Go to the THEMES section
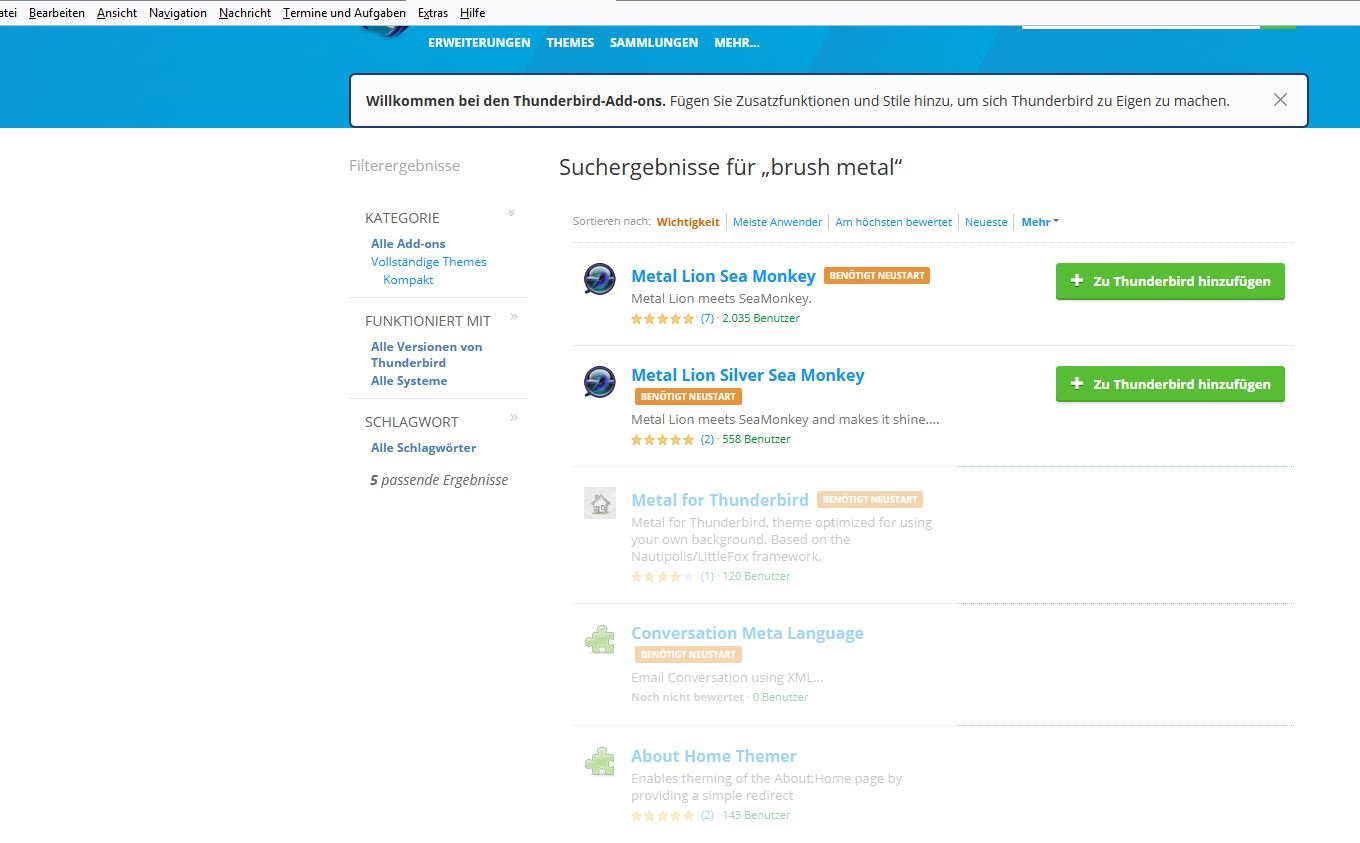The height and width of the screenshot is (843, 1360). click(570, 43)
